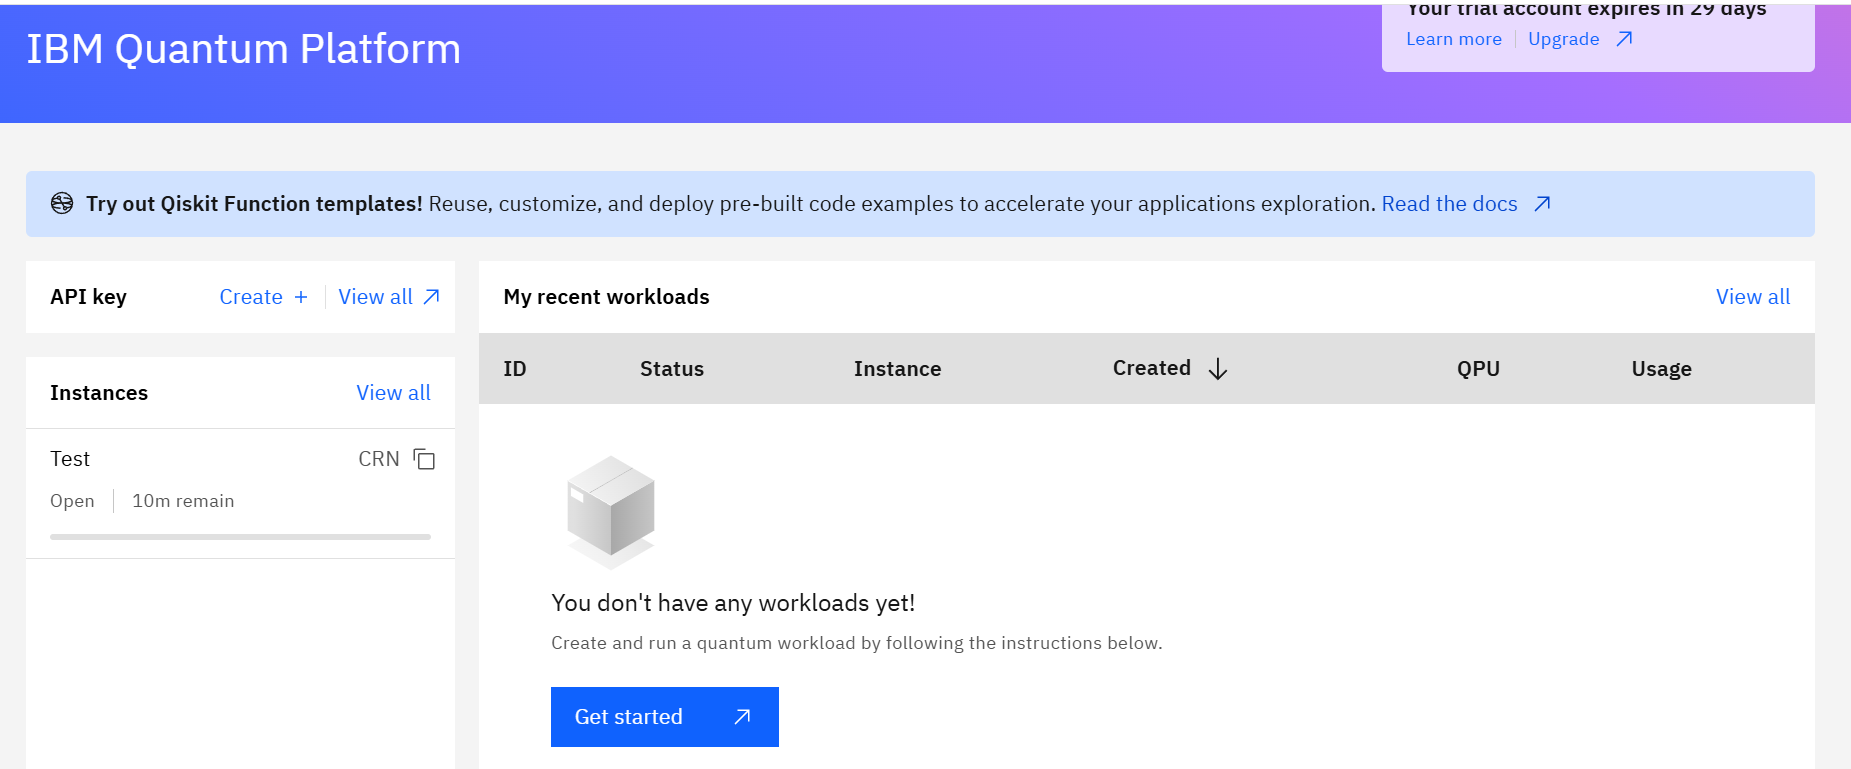Click the Test instance usage progress bar
Image resolution: width=1851 pixels, height=769 pixels.
[240, 537]
